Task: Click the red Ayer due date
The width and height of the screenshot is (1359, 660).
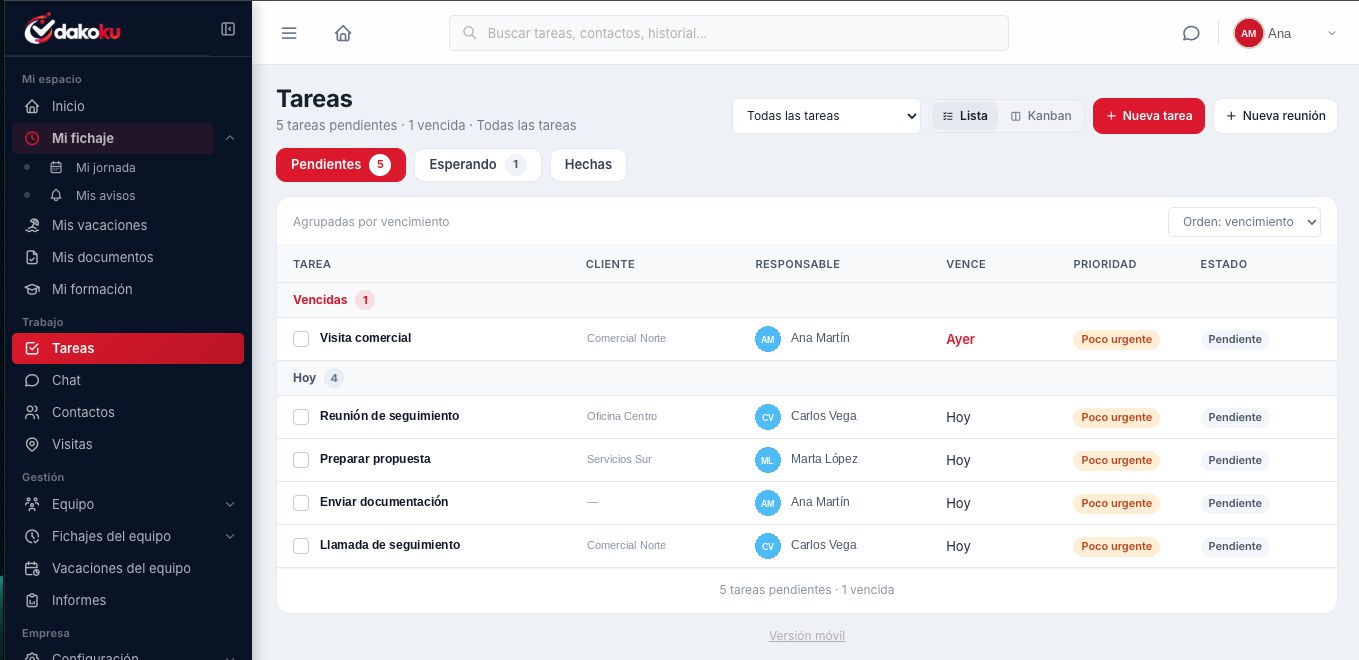Action: [960, 339]
